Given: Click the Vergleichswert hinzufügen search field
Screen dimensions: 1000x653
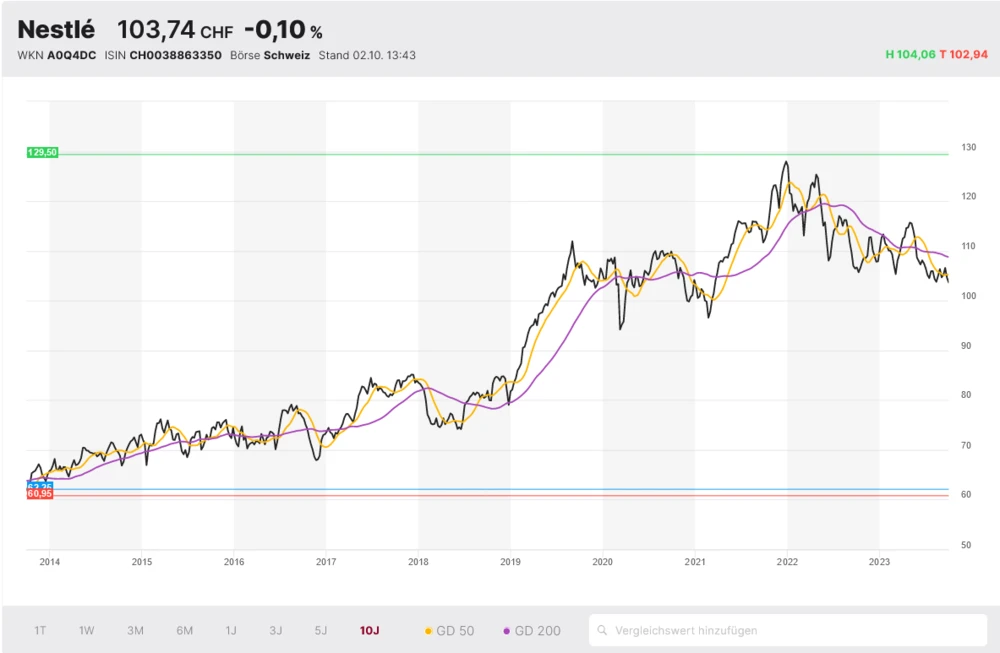Looking at the screenshot, I should [790, 631].
